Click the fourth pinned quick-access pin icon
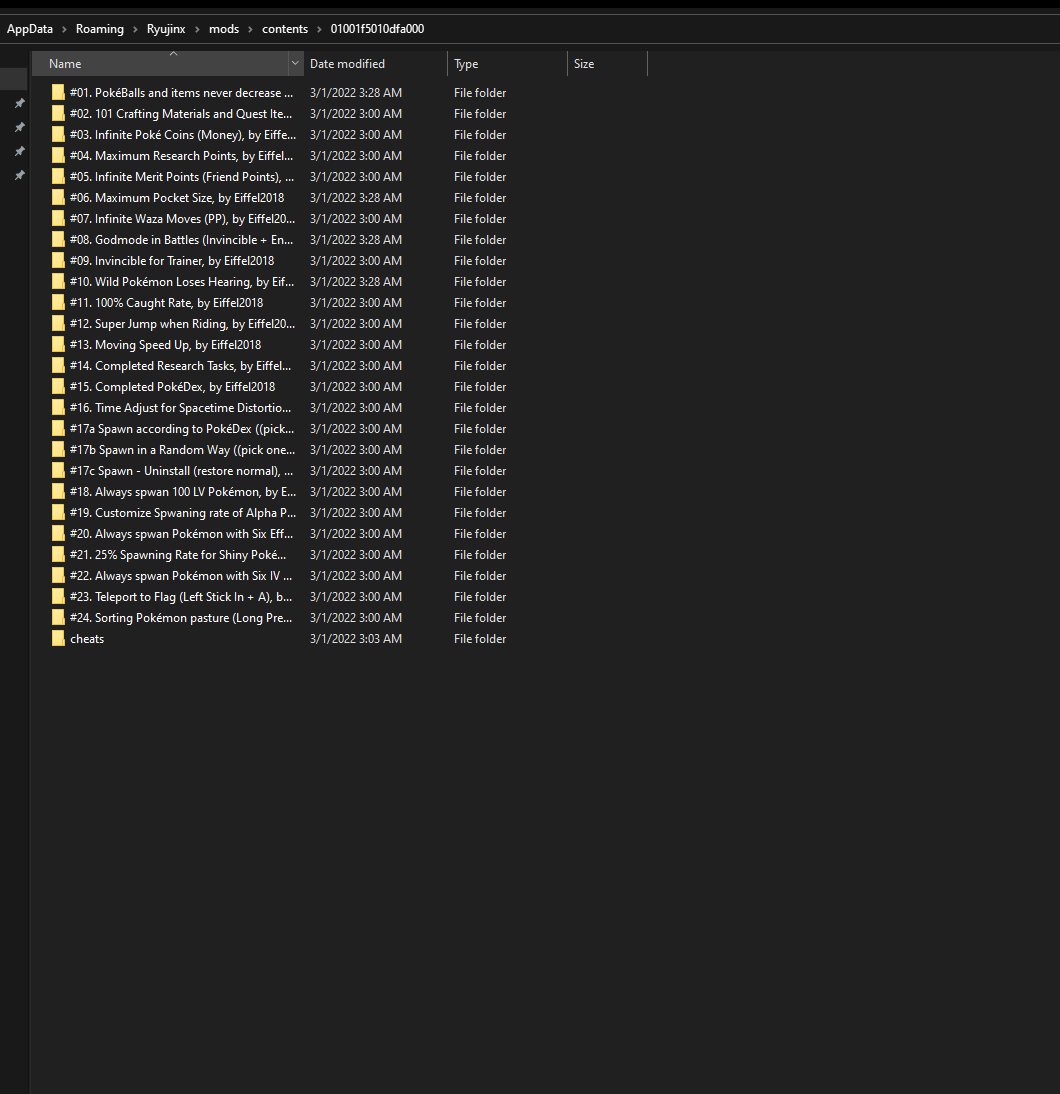This screenshot has height=1094, width=1060. click(20, 175)
